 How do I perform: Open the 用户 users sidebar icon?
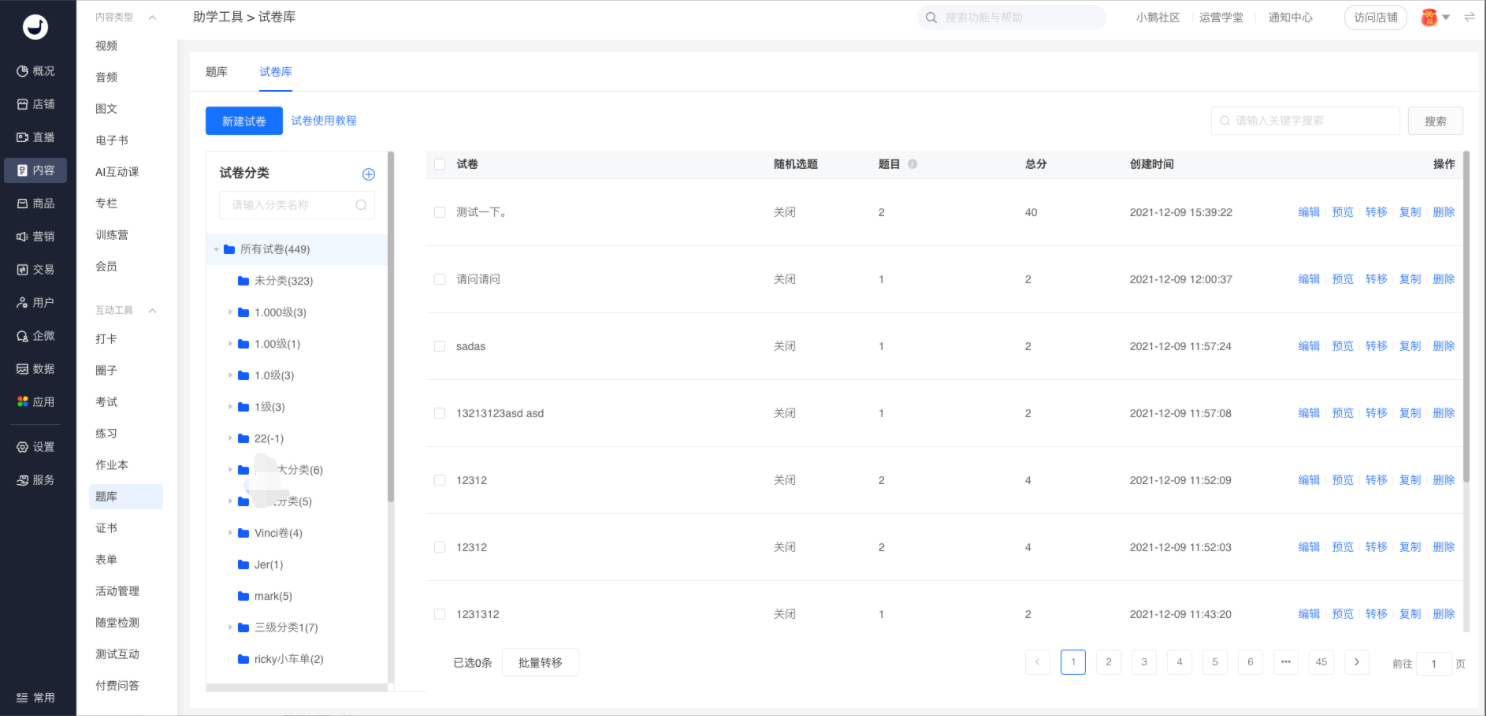point(23,302)
